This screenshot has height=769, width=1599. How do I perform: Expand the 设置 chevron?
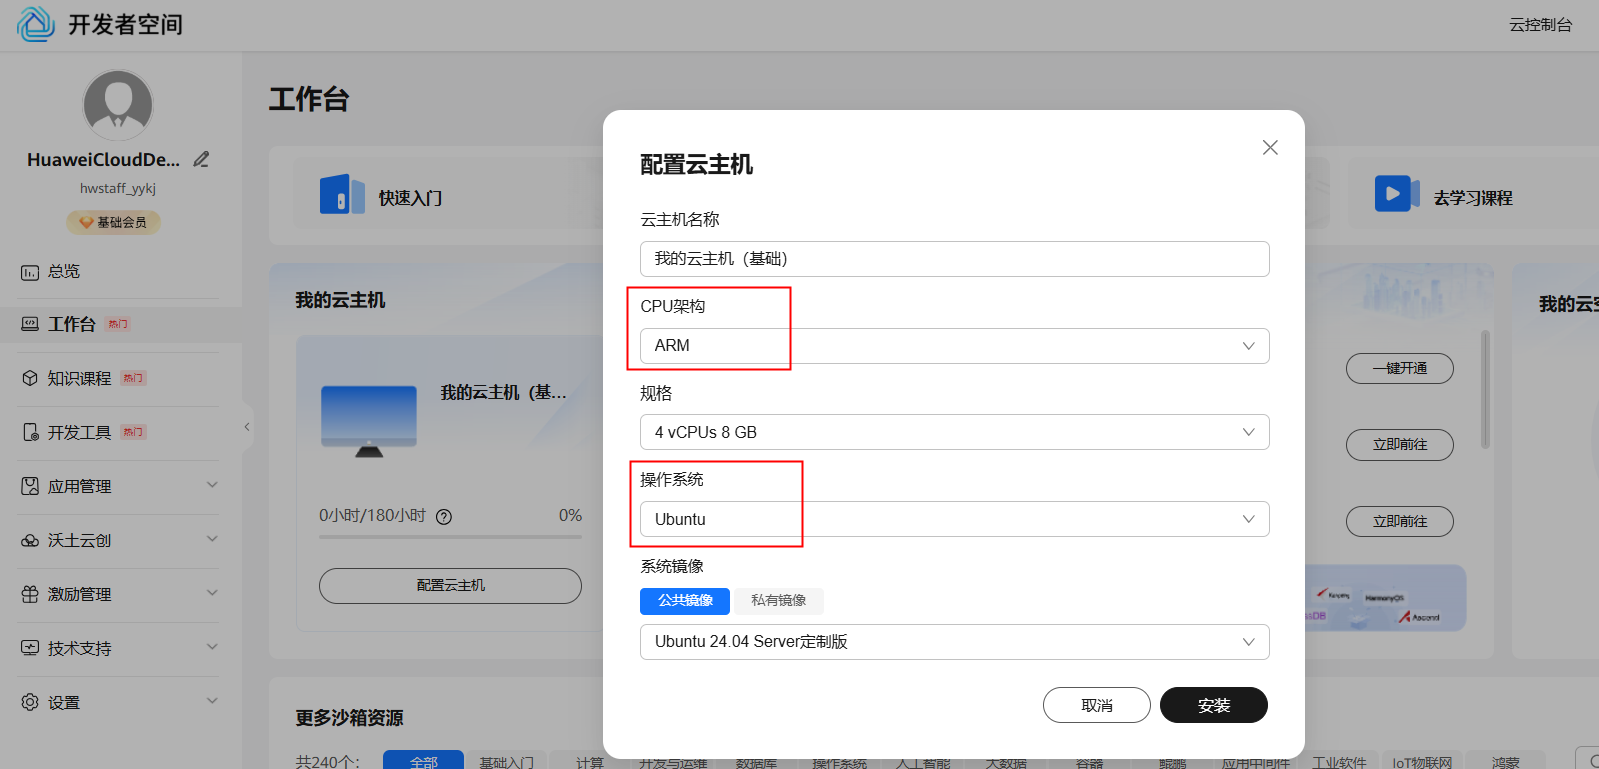212,701
